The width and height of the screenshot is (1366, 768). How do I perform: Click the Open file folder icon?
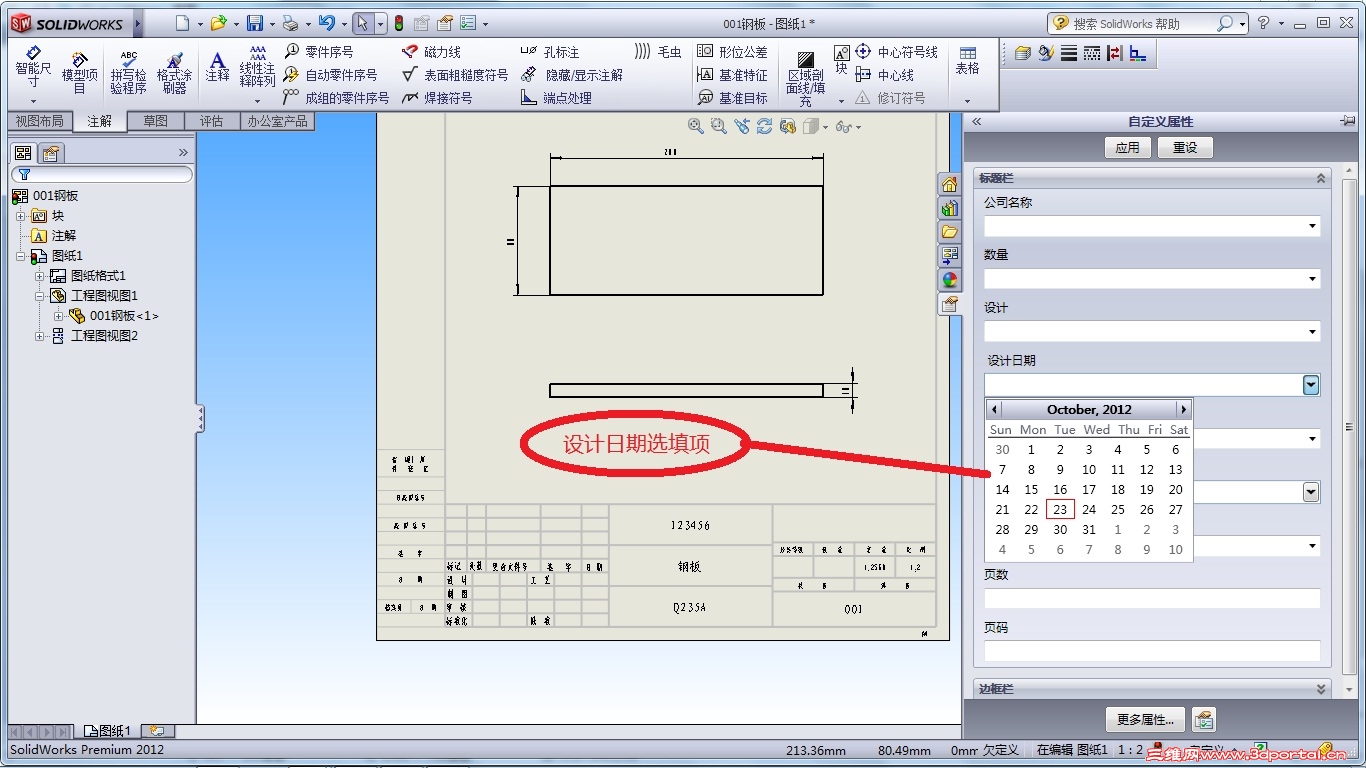(x=218, y=23)
